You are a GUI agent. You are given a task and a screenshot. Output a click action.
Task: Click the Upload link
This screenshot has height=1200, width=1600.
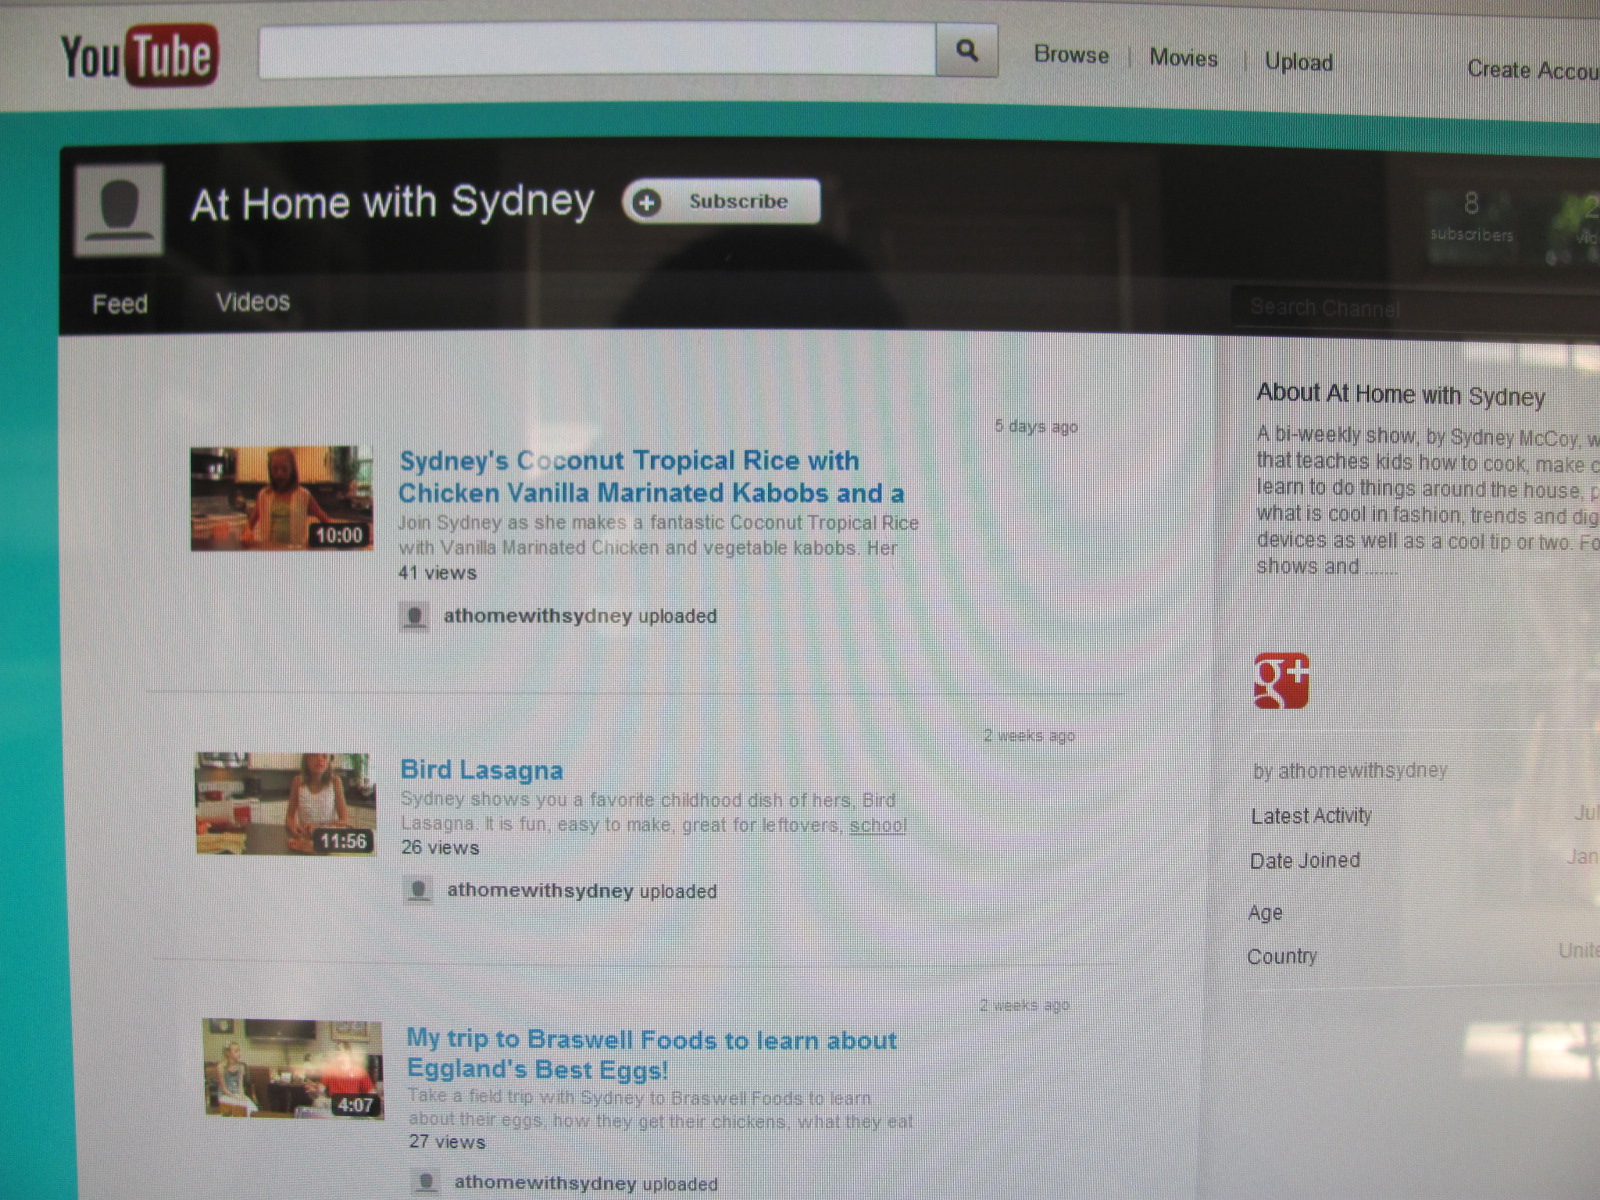click(1298, 62)
